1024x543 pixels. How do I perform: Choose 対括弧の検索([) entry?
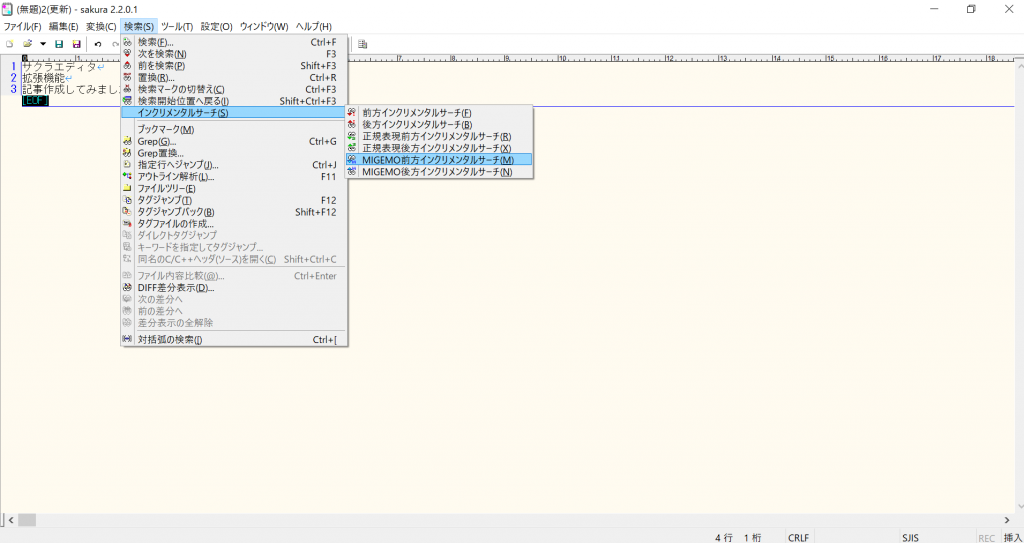pyautogui.click(x=234, y=340)
